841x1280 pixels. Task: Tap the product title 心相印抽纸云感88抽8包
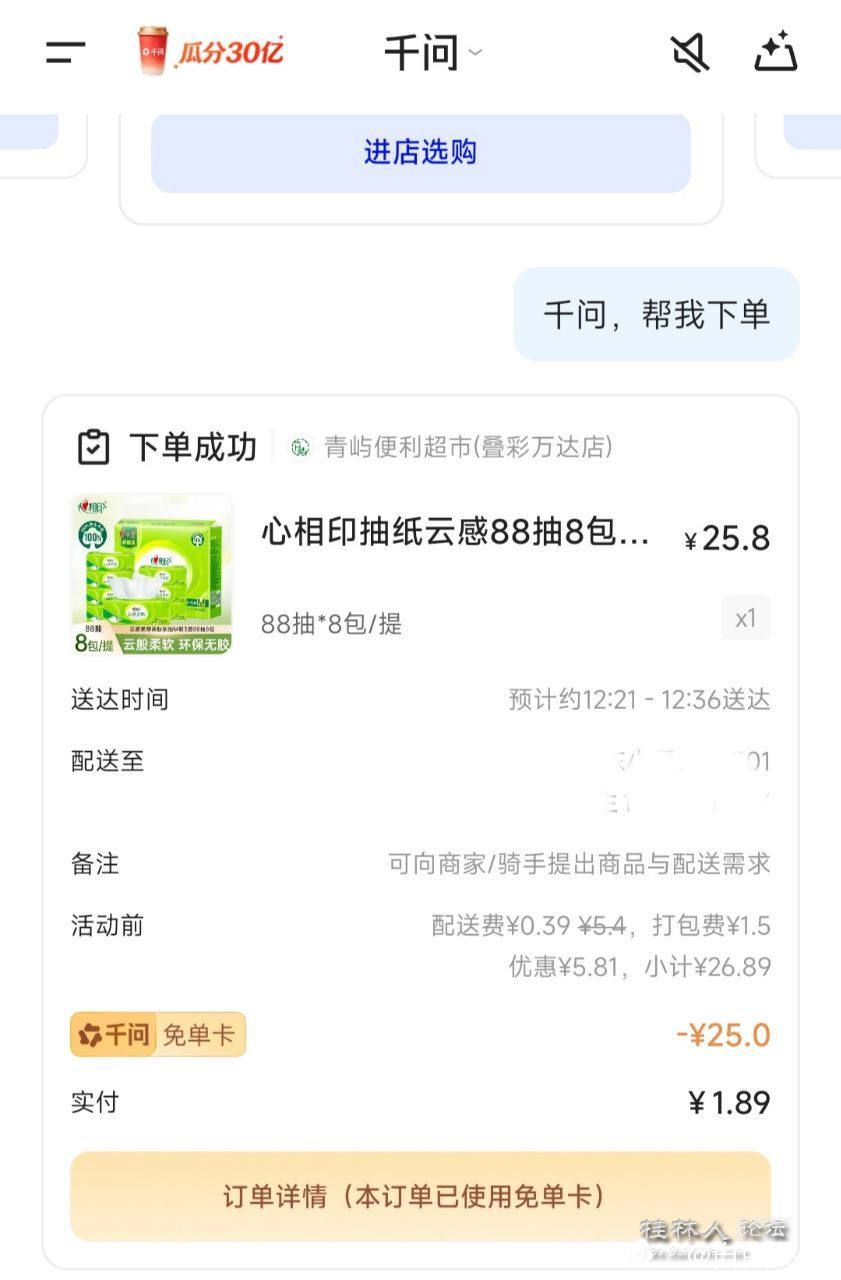pos(455,534)
